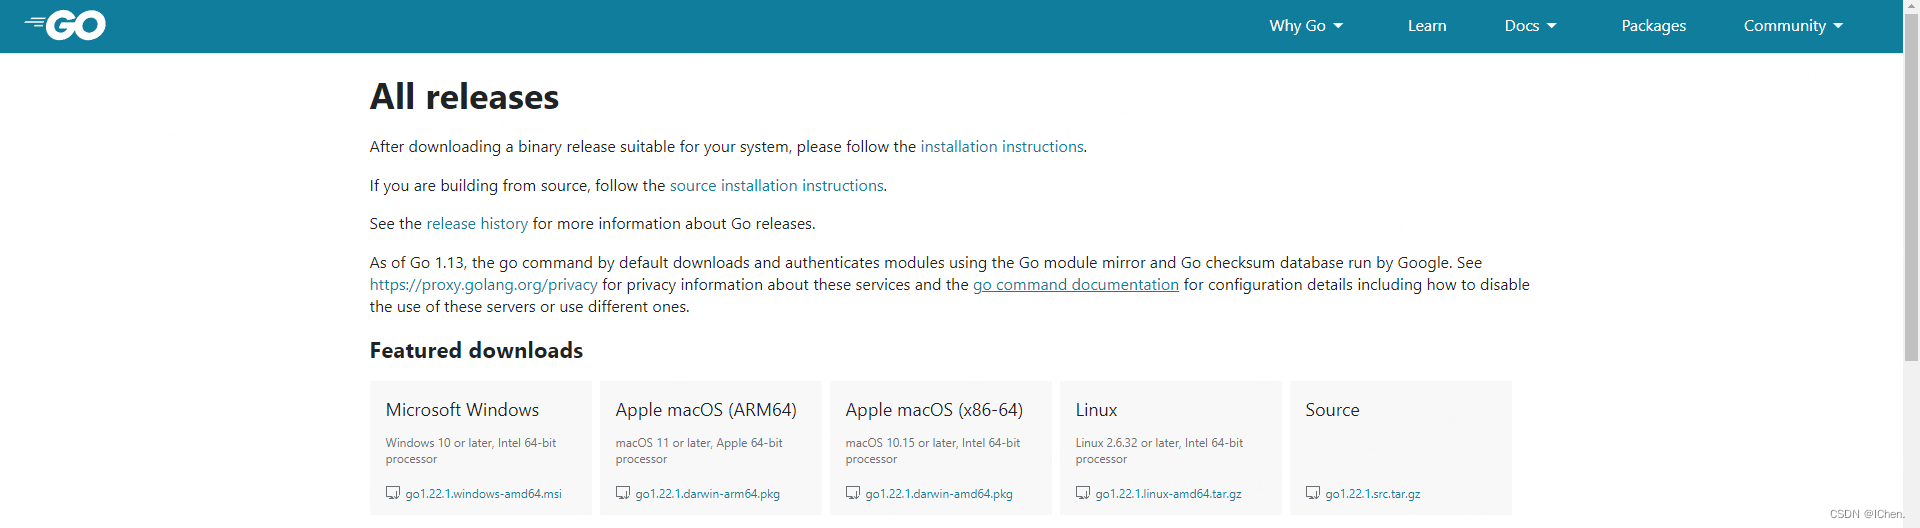Open the Learn page
Viewport: 1920px width, 528px height.
(1427, 26)
